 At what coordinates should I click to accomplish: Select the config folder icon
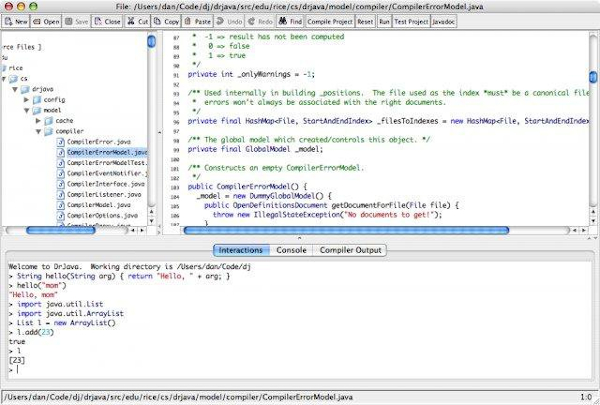tap(37, 100)
